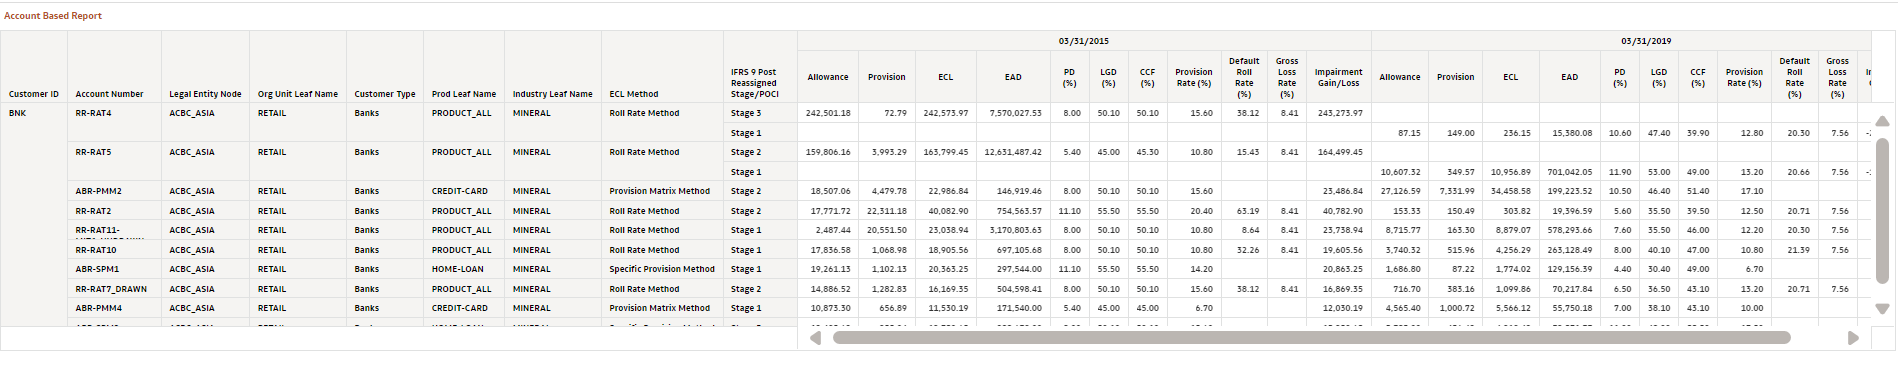This screenshot has height=378, width=1898.
Task: Click 2019 ECL value 34,458.58
Action: pos(1510,191)
